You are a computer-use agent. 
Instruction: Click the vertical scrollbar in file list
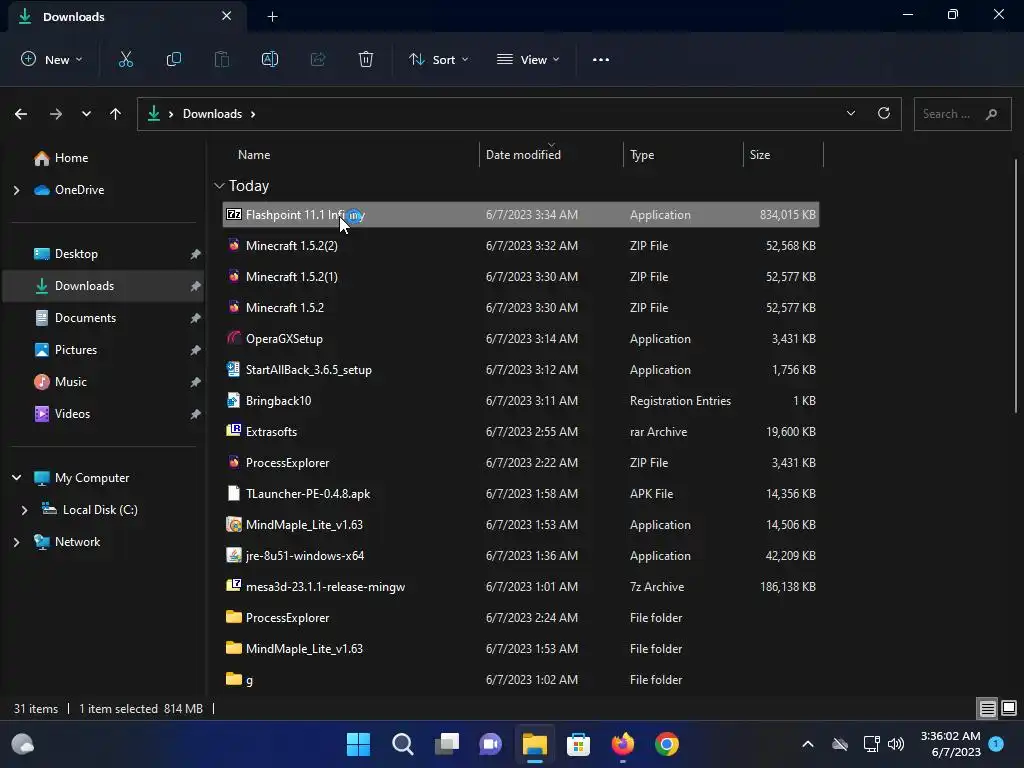pyautogui.click(x=1016, y=286)
